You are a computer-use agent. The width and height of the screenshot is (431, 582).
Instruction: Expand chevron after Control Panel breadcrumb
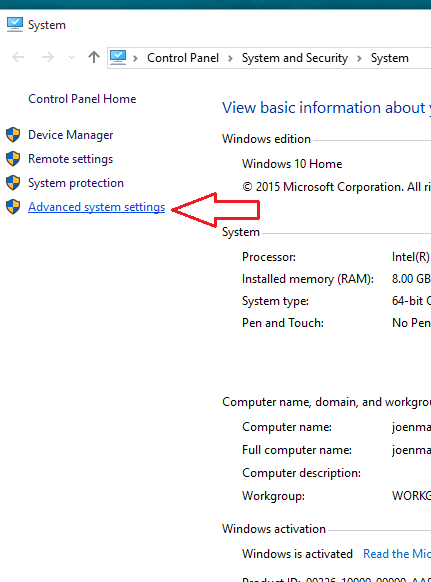[230, 58]
